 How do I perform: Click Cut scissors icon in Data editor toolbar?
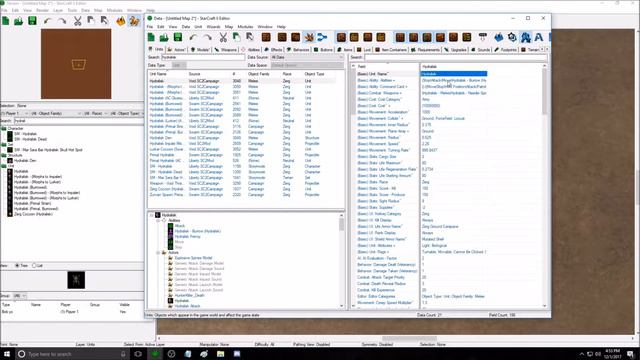tap(223, 37)
